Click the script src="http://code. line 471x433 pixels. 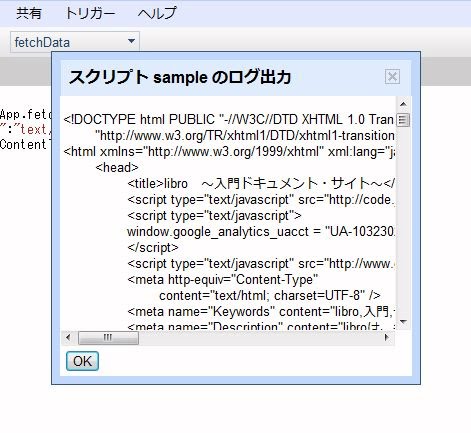pos(261,199)
